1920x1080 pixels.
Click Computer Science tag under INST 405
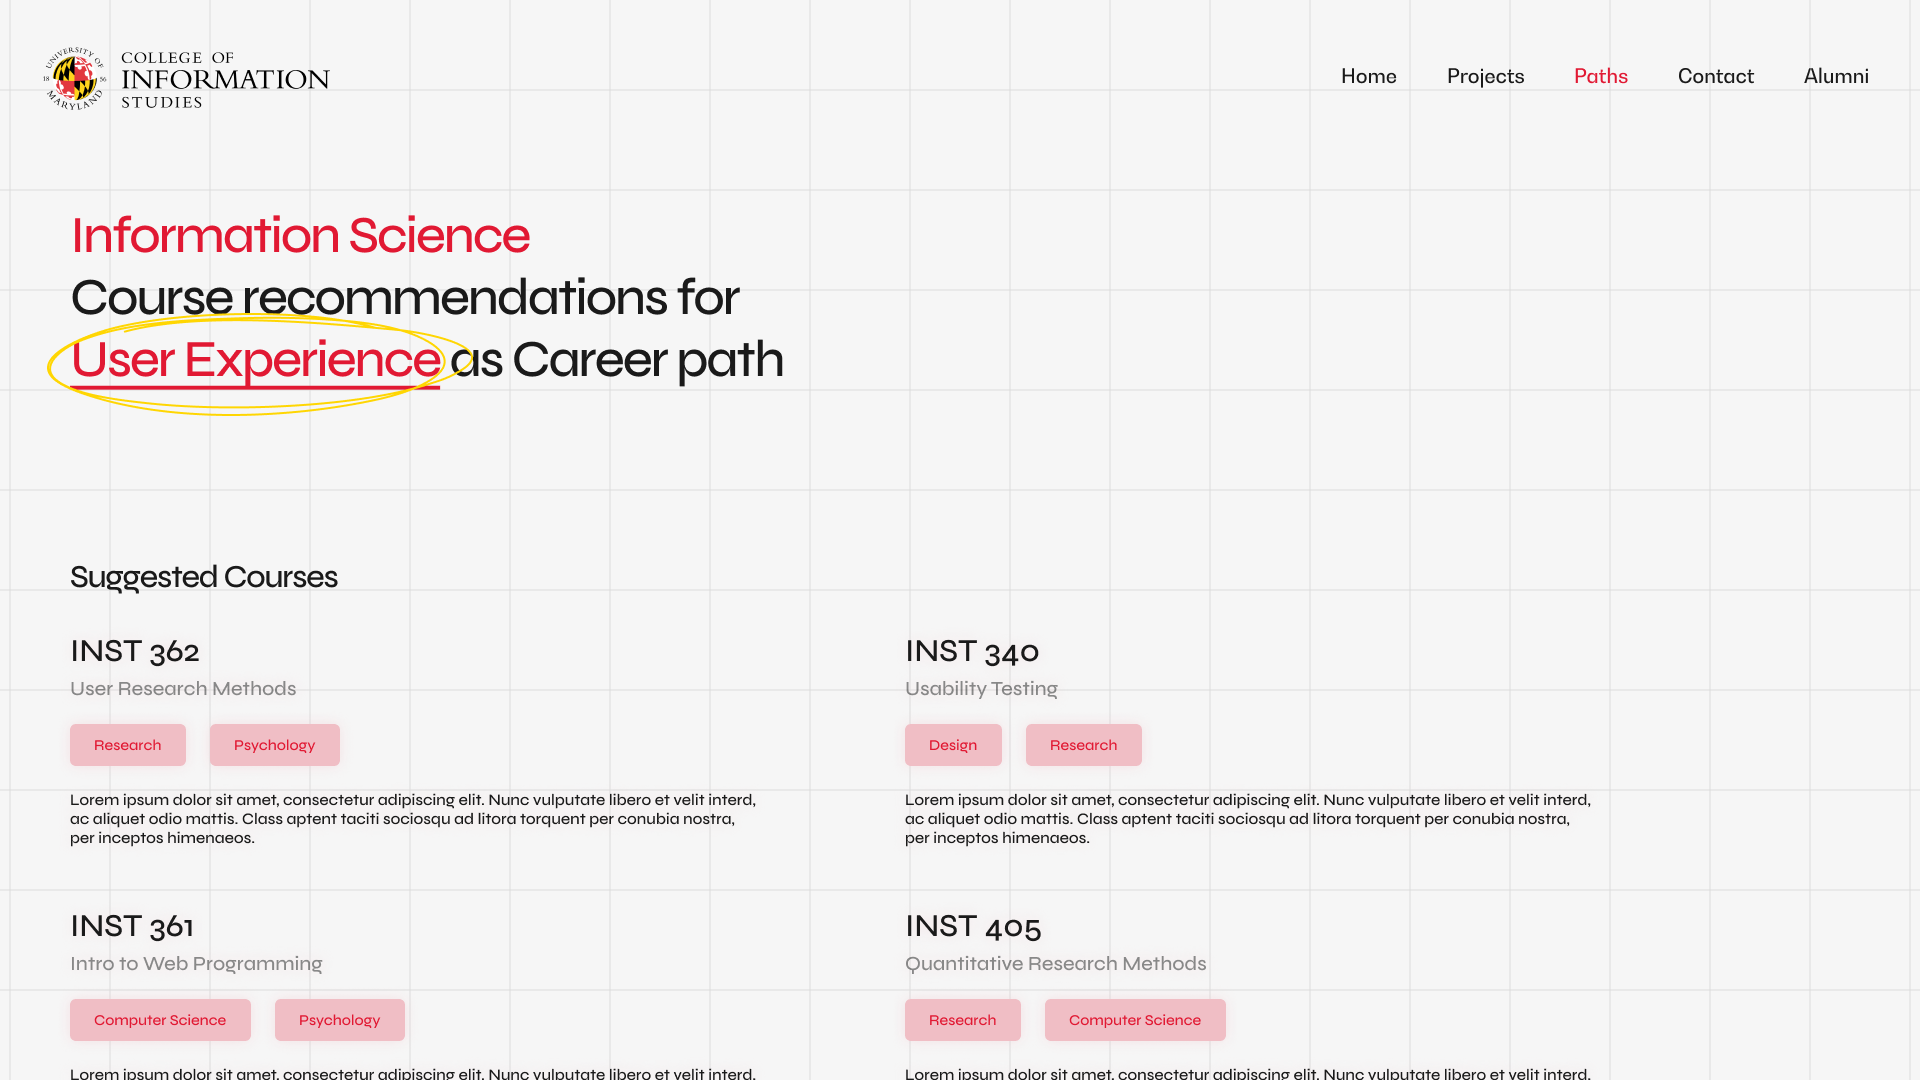pyautogui.click(x=1134, y=1020)
